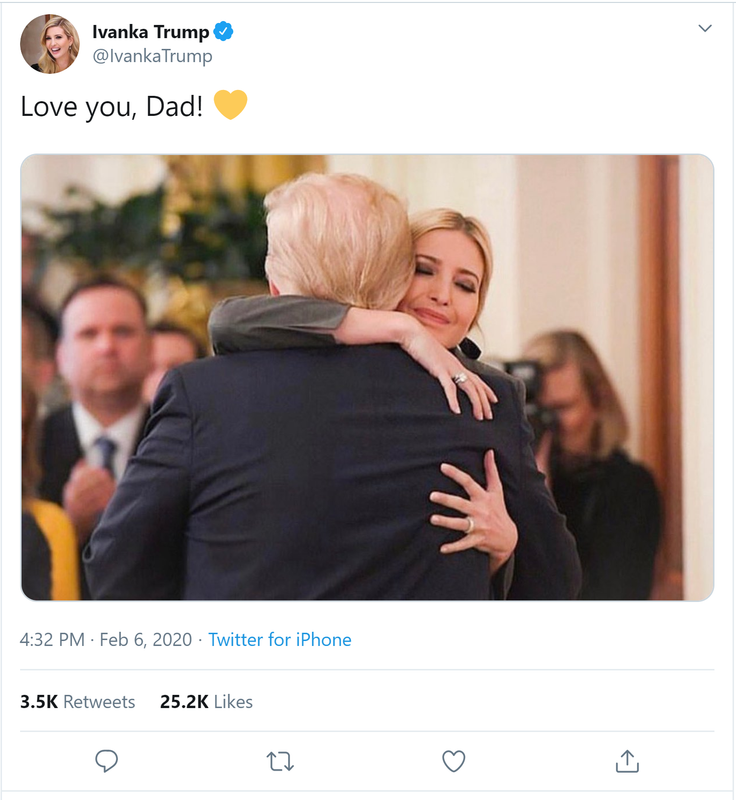The image size is (736, 800).
Task: Click the Feb 6, 2020 date
Action: 146,640
